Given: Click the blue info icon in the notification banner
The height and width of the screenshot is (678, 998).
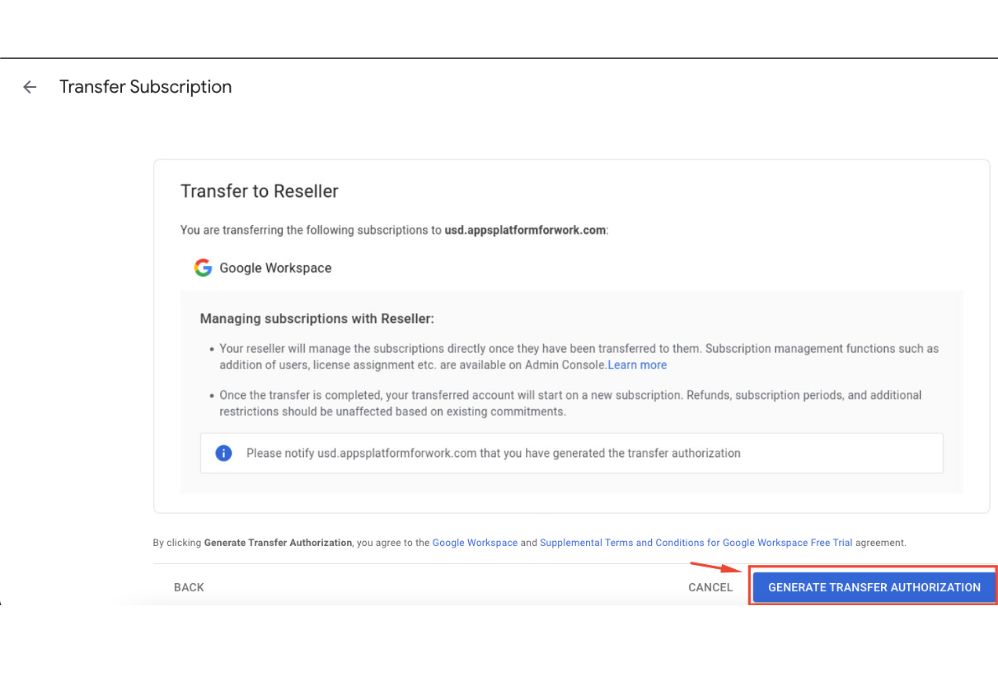Looking at the screenshot, I should [222, 453].
